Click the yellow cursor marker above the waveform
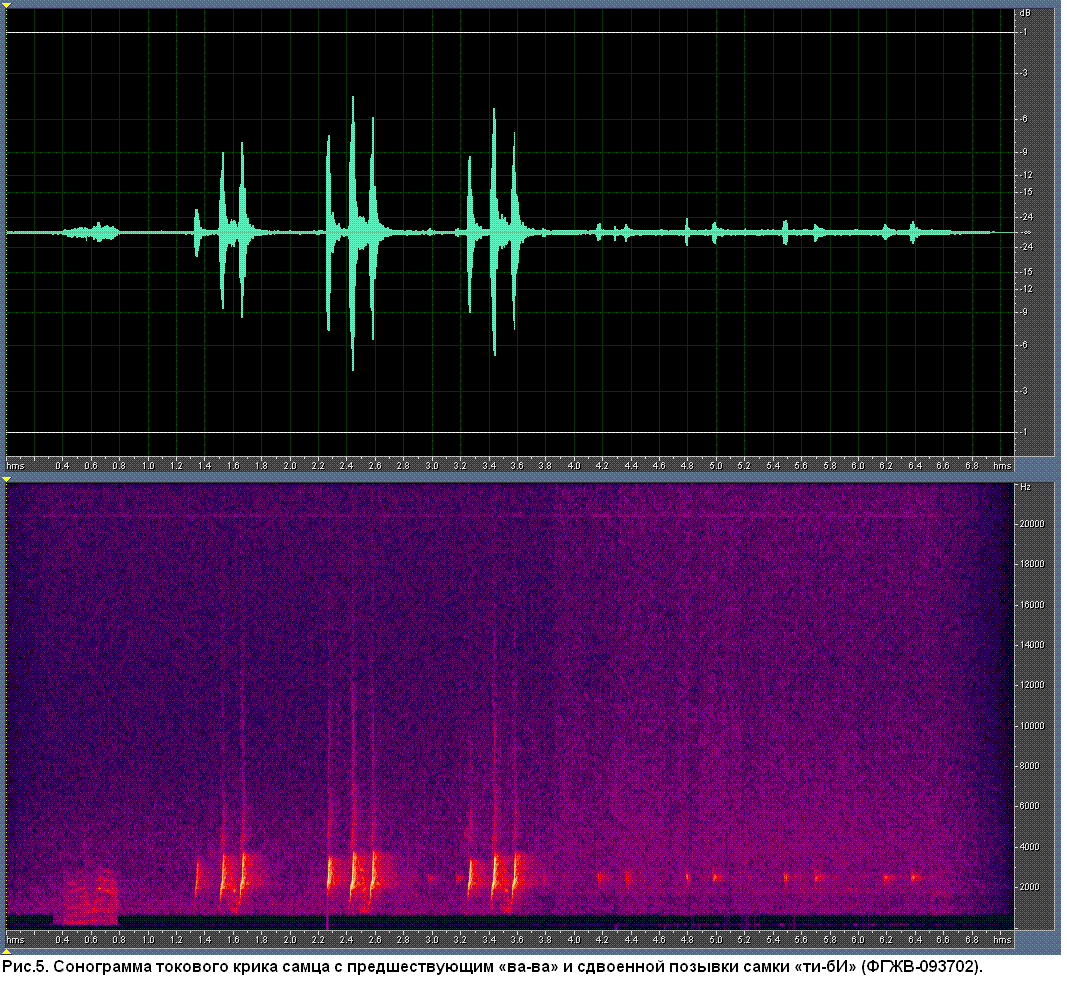 pyautogui.click(x=6, y=5)
